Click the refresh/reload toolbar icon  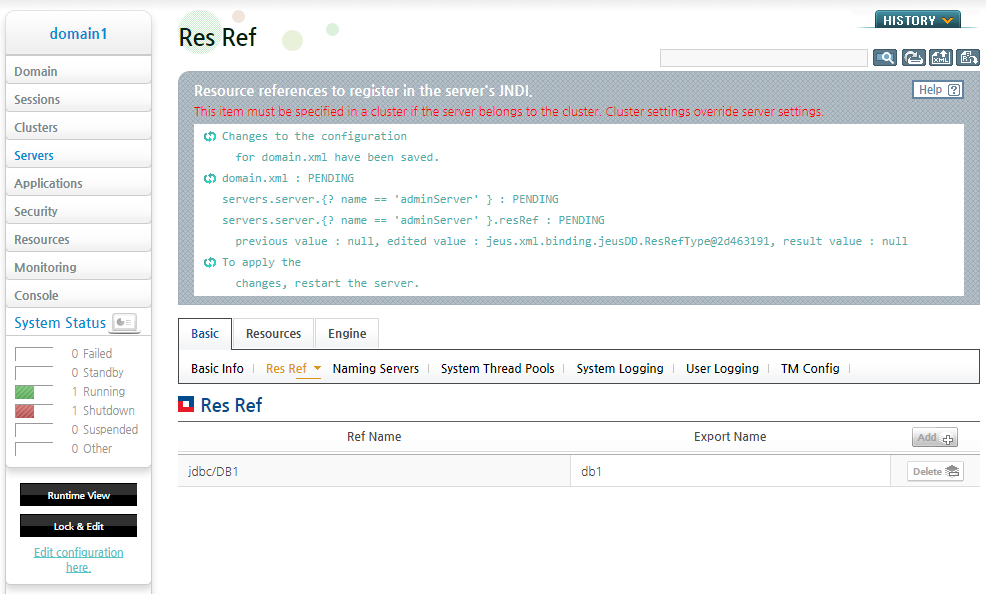pyautogui.click(x=913, y=58)
